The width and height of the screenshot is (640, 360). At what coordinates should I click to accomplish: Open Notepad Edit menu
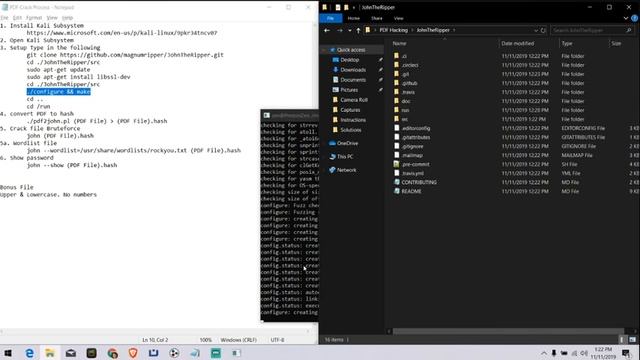[x=17, y=18]
